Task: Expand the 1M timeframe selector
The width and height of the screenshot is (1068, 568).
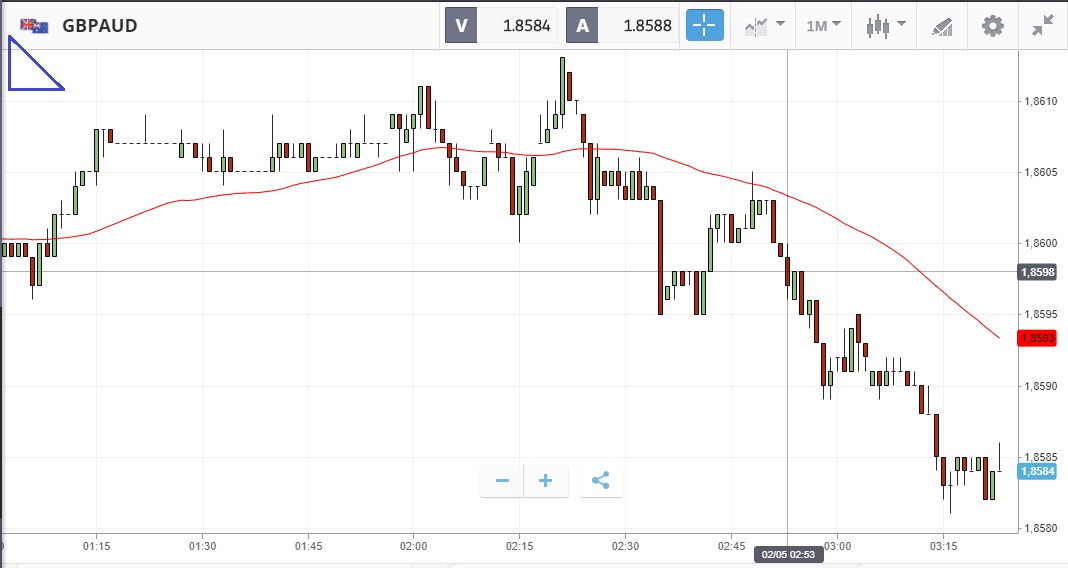Action: (823, 26)
